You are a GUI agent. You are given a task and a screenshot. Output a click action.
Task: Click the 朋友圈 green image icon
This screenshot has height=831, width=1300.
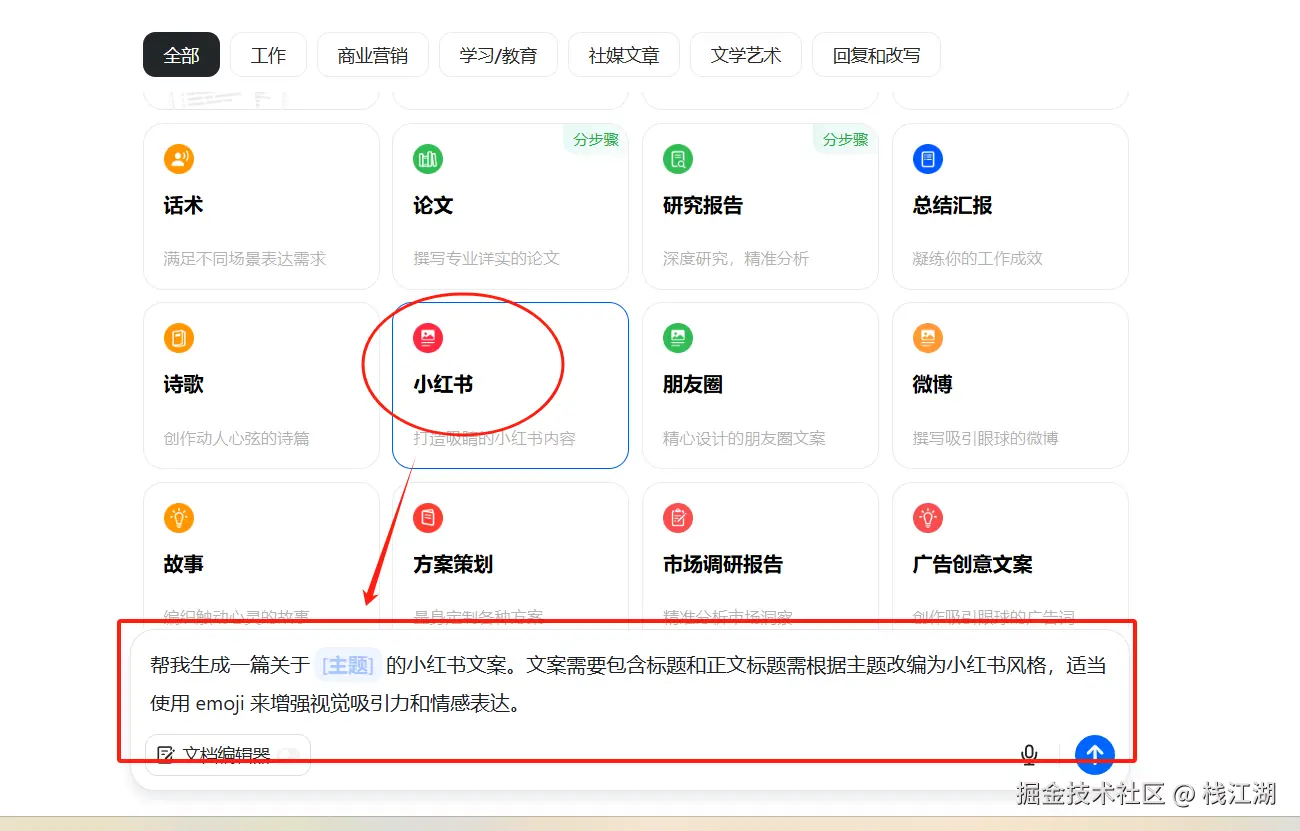678,338
